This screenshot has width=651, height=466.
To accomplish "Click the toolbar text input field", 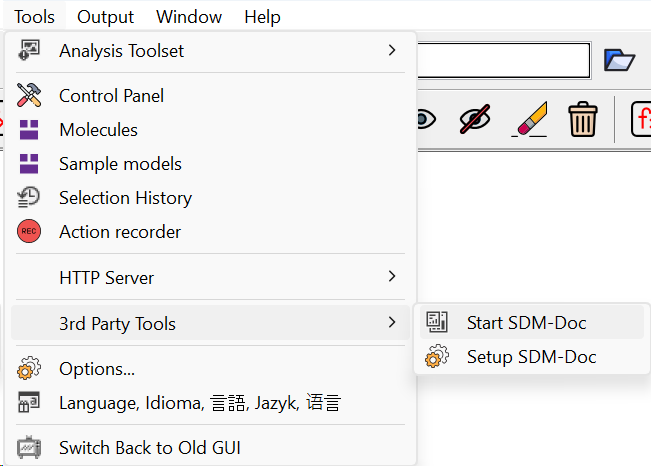I will (504, 60).
